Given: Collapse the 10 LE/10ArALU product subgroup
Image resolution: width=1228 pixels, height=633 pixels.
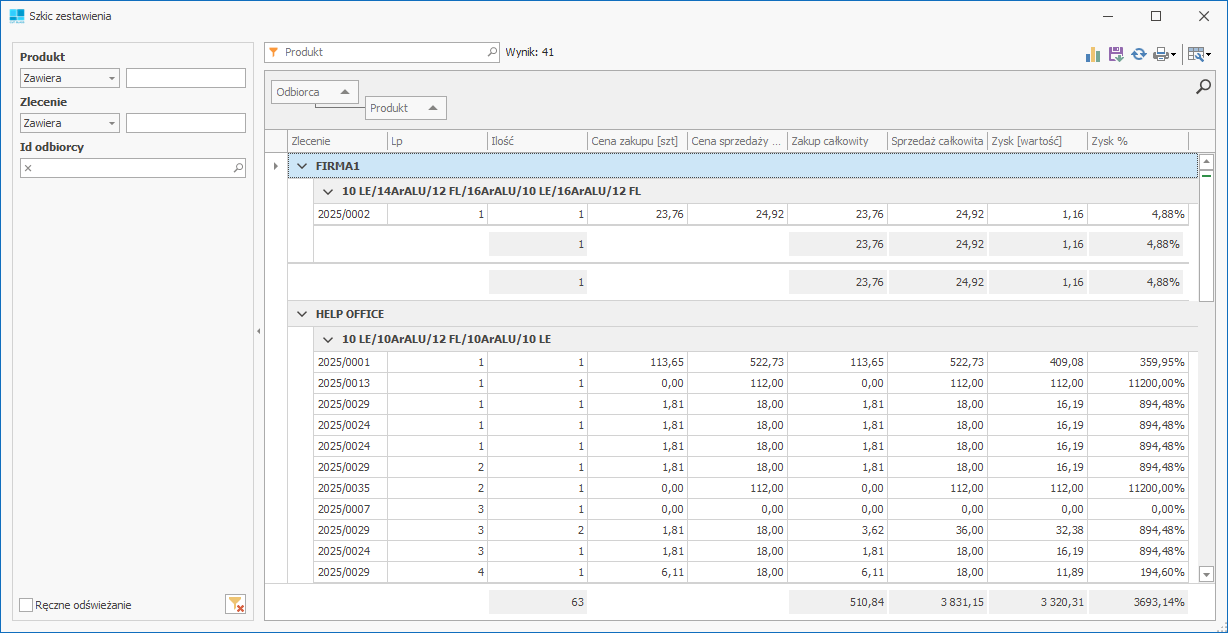Looking at the screenshot, I should (327, 339).
